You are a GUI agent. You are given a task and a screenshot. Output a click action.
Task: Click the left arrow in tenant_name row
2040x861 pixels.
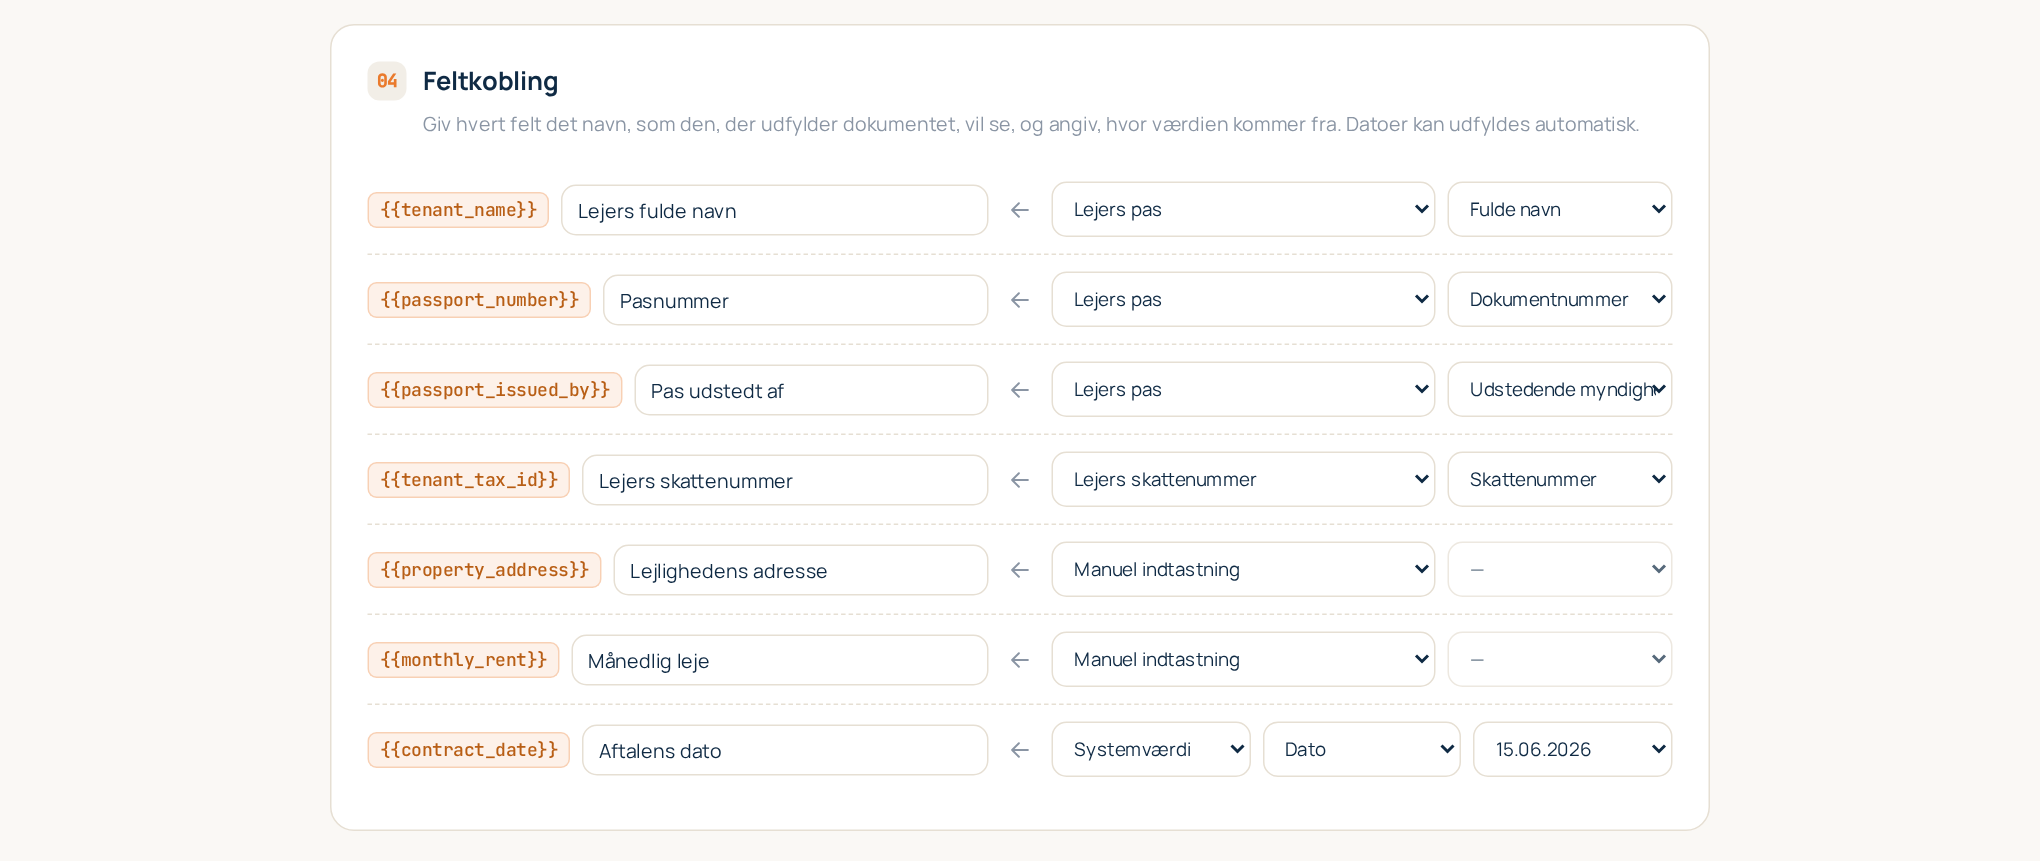(x=1020, y=210)
